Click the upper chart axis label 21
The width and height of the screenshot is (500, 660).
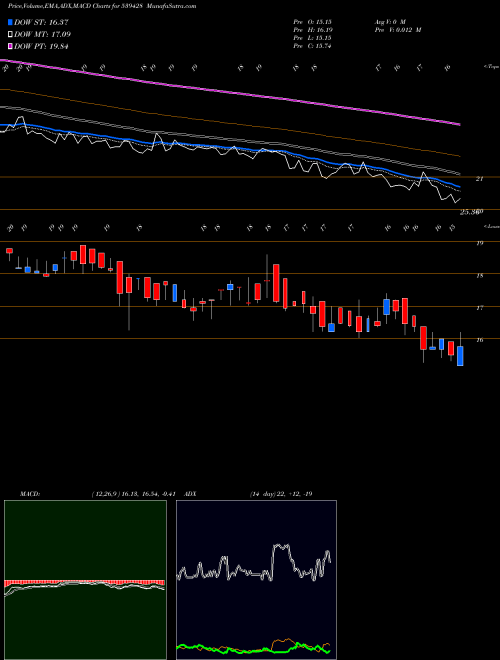[480, 179]
